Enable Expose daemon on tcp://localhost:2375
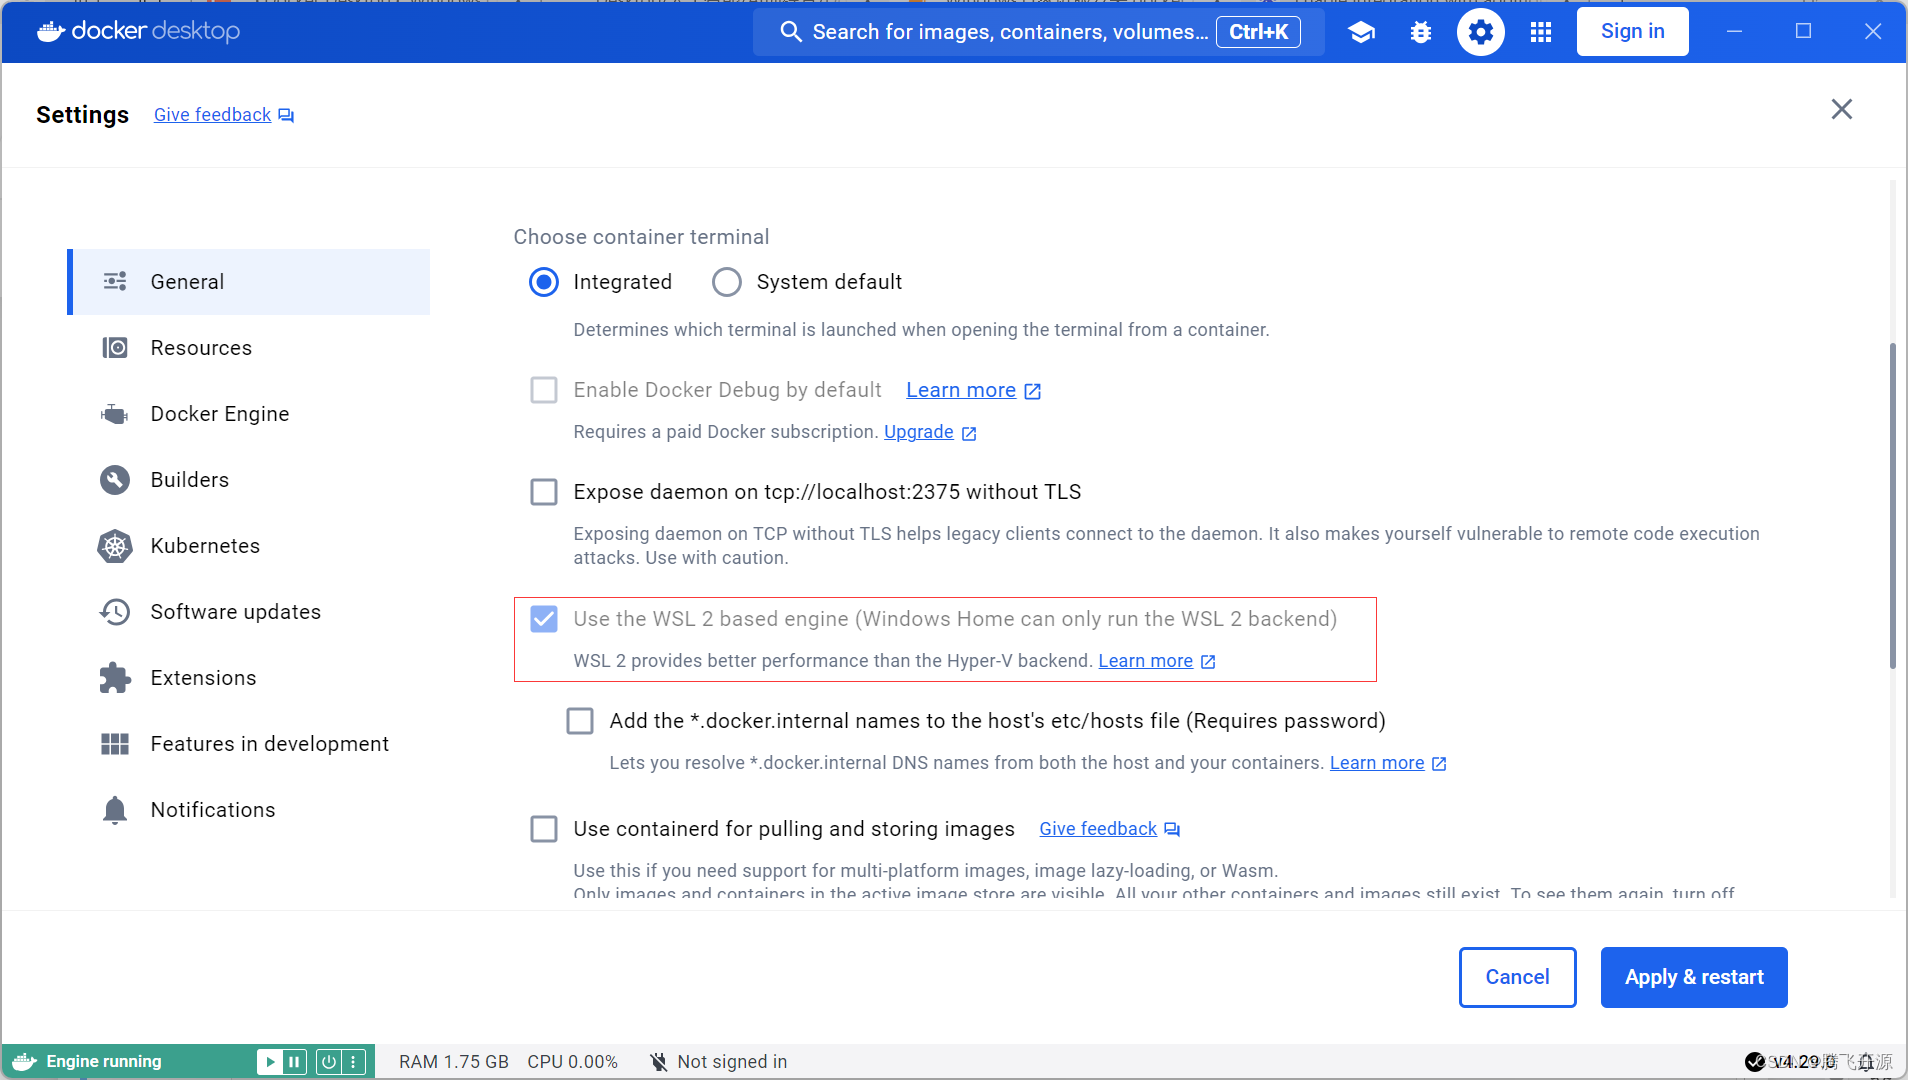 click(544, 492)
